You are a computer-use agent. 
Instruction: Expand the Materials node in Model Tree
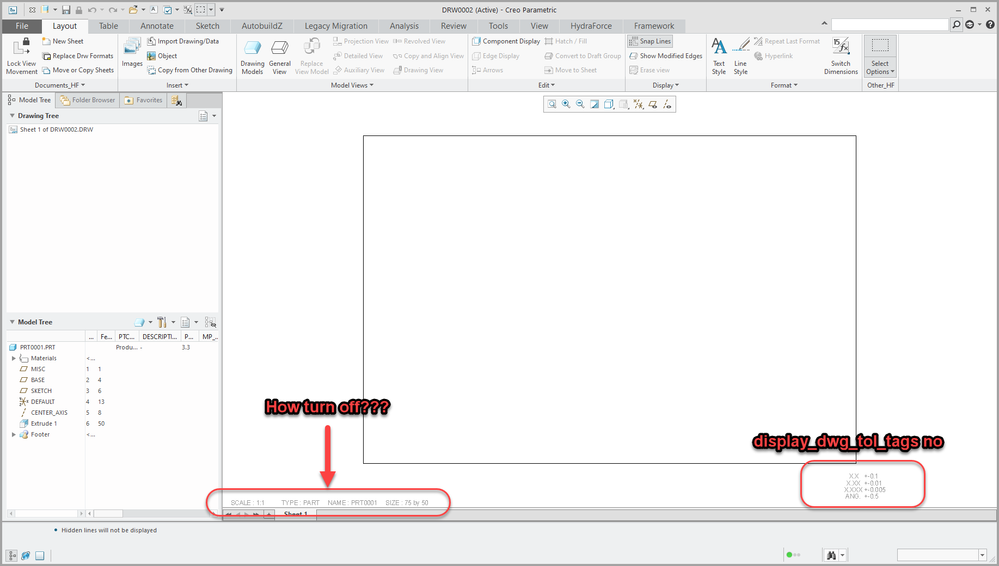(14, 358)
